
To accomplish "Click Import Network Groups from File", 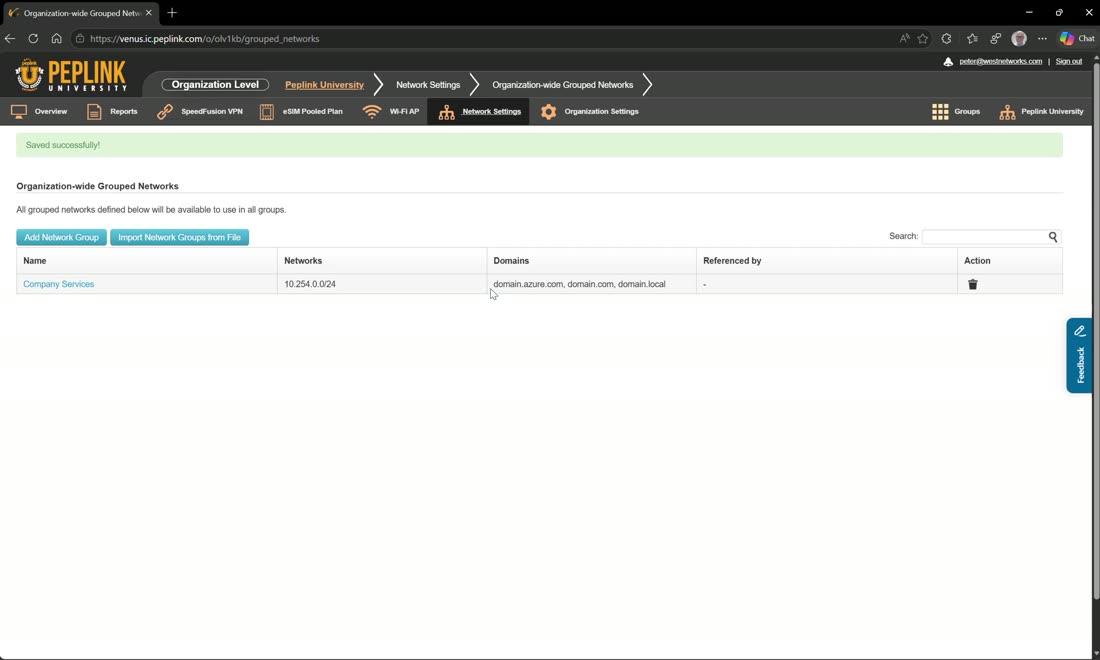I will coord(180,237).
